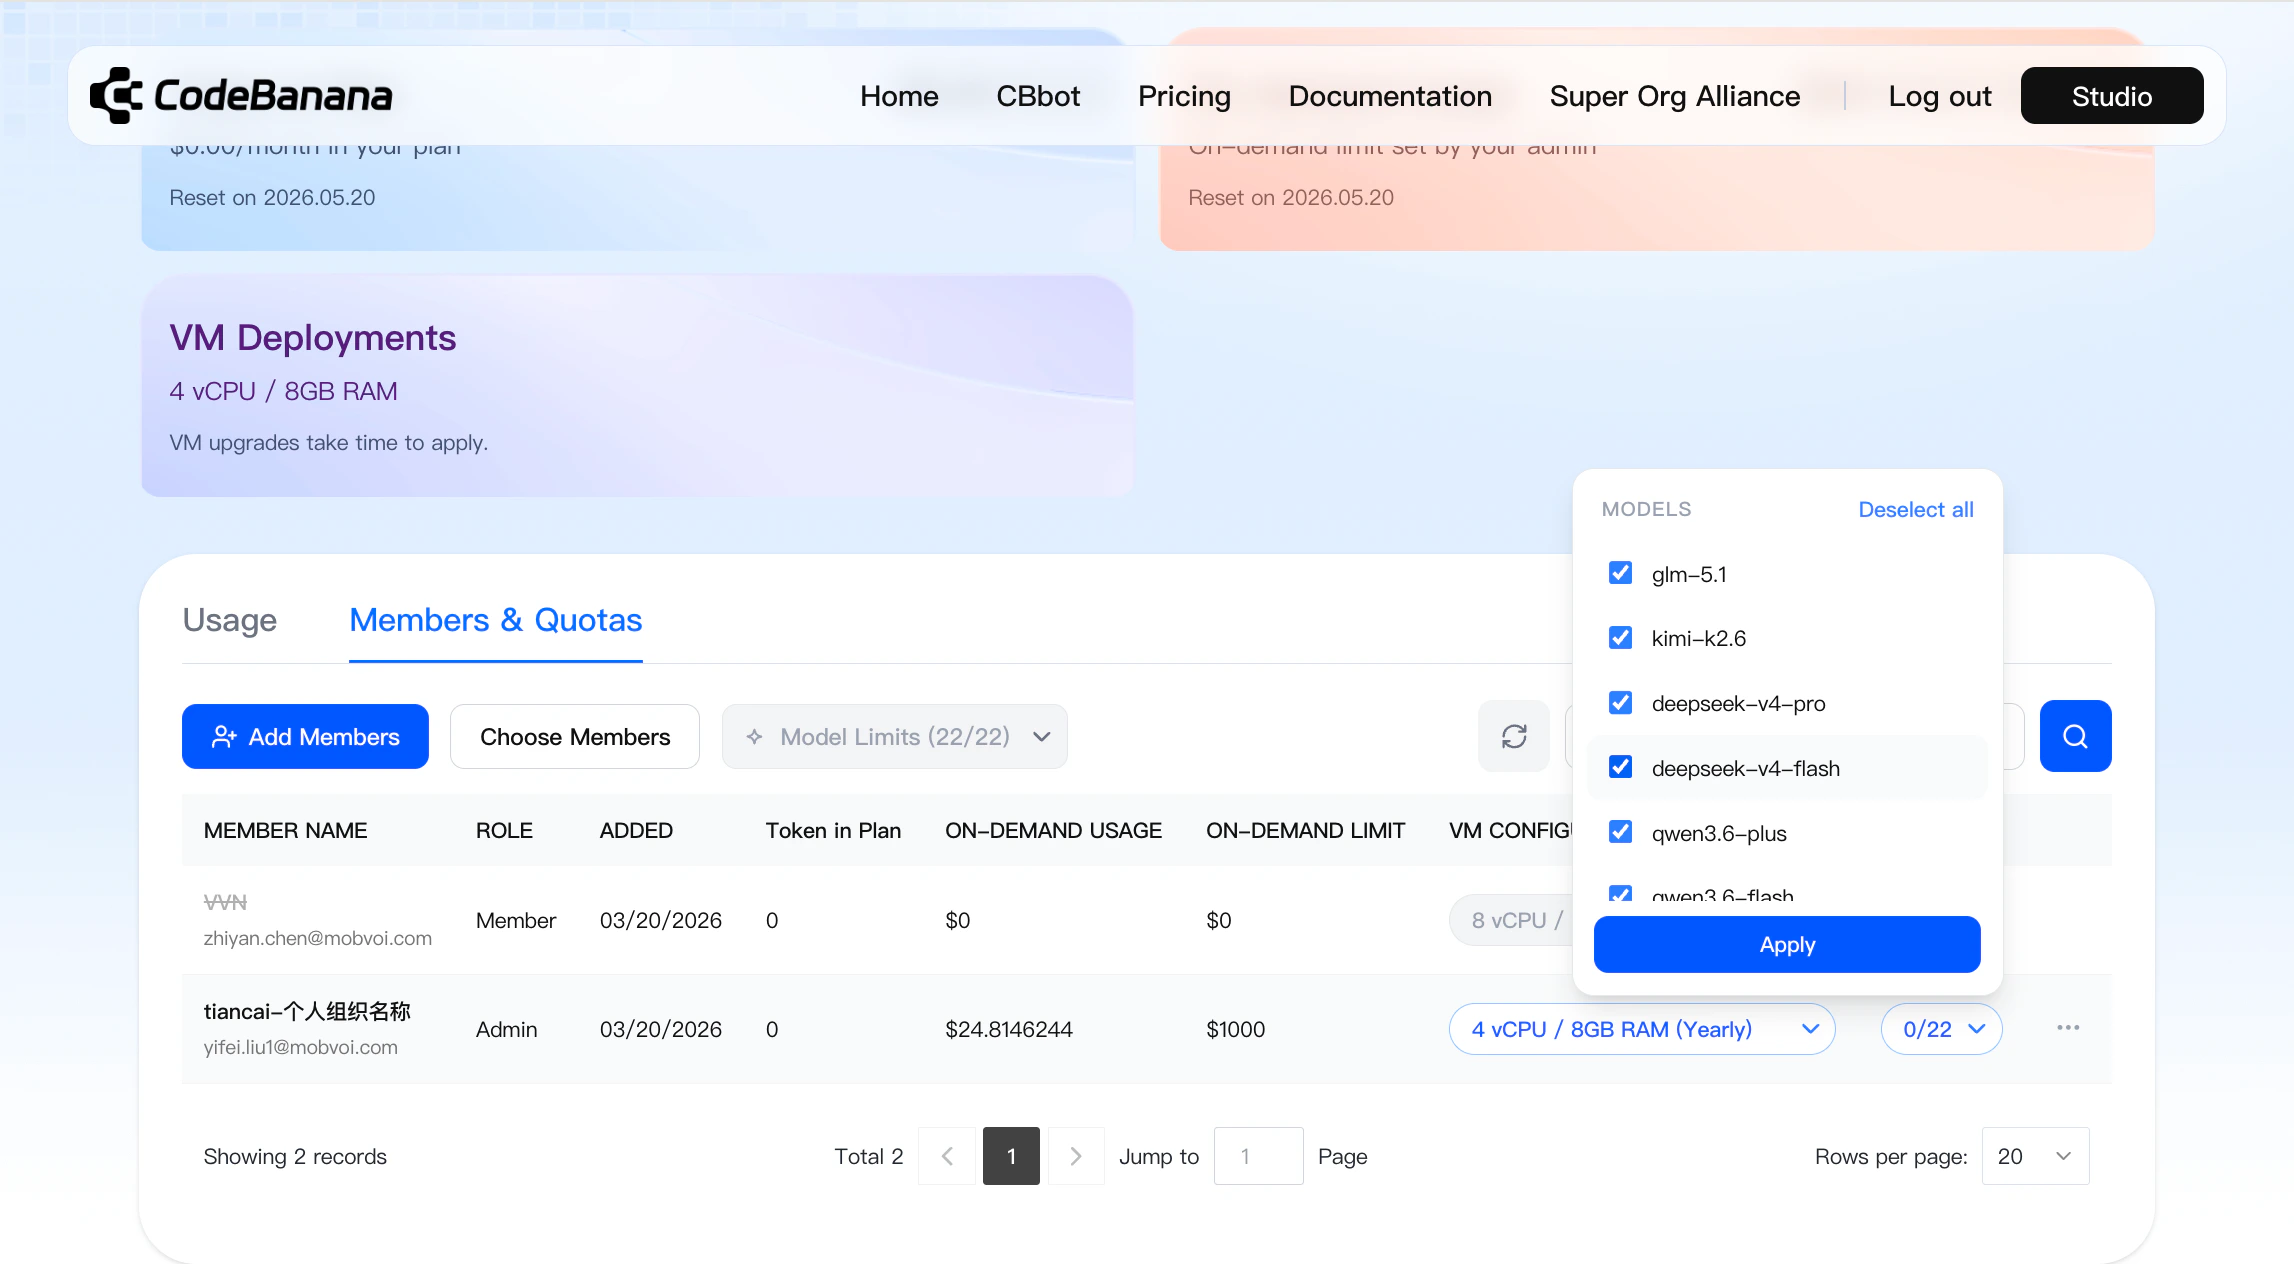Click the Showing 2 records text

(x=295, y=1156)
